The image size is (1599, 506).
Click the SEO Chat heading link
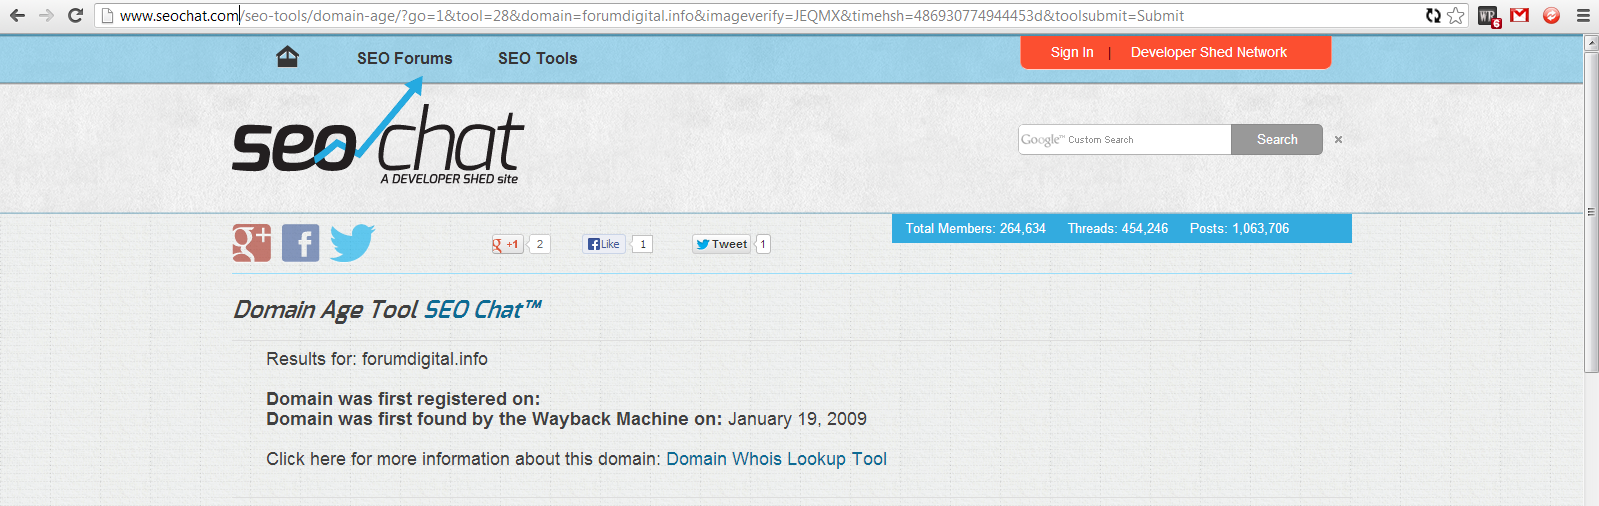click(x=483, y=310)
